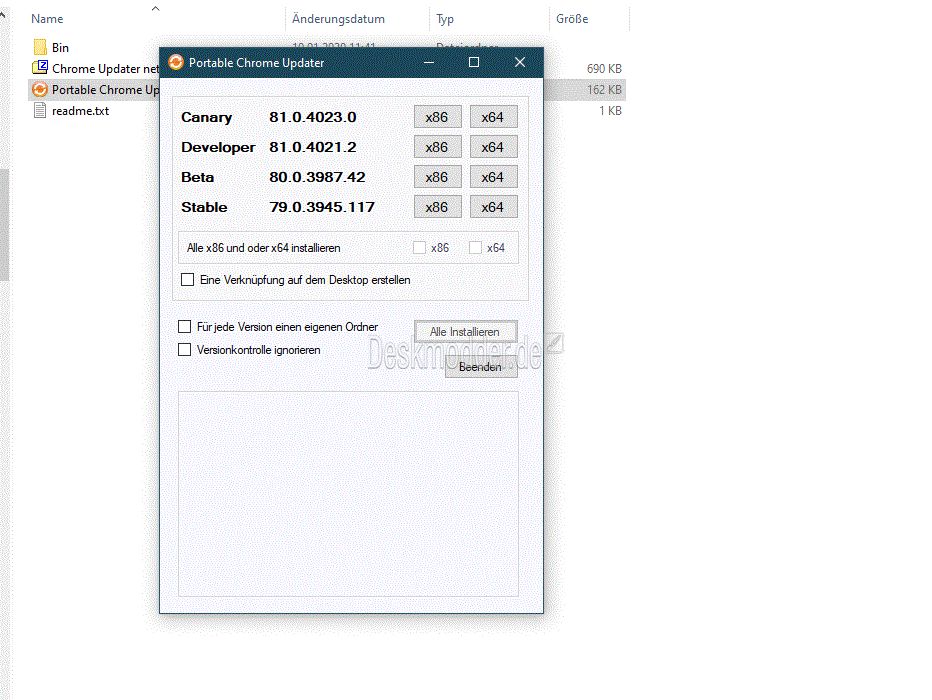932x700 pixels.
Task: Click the 'Alle x86 und oder x64 installieren' label
Action: point(264,248)
